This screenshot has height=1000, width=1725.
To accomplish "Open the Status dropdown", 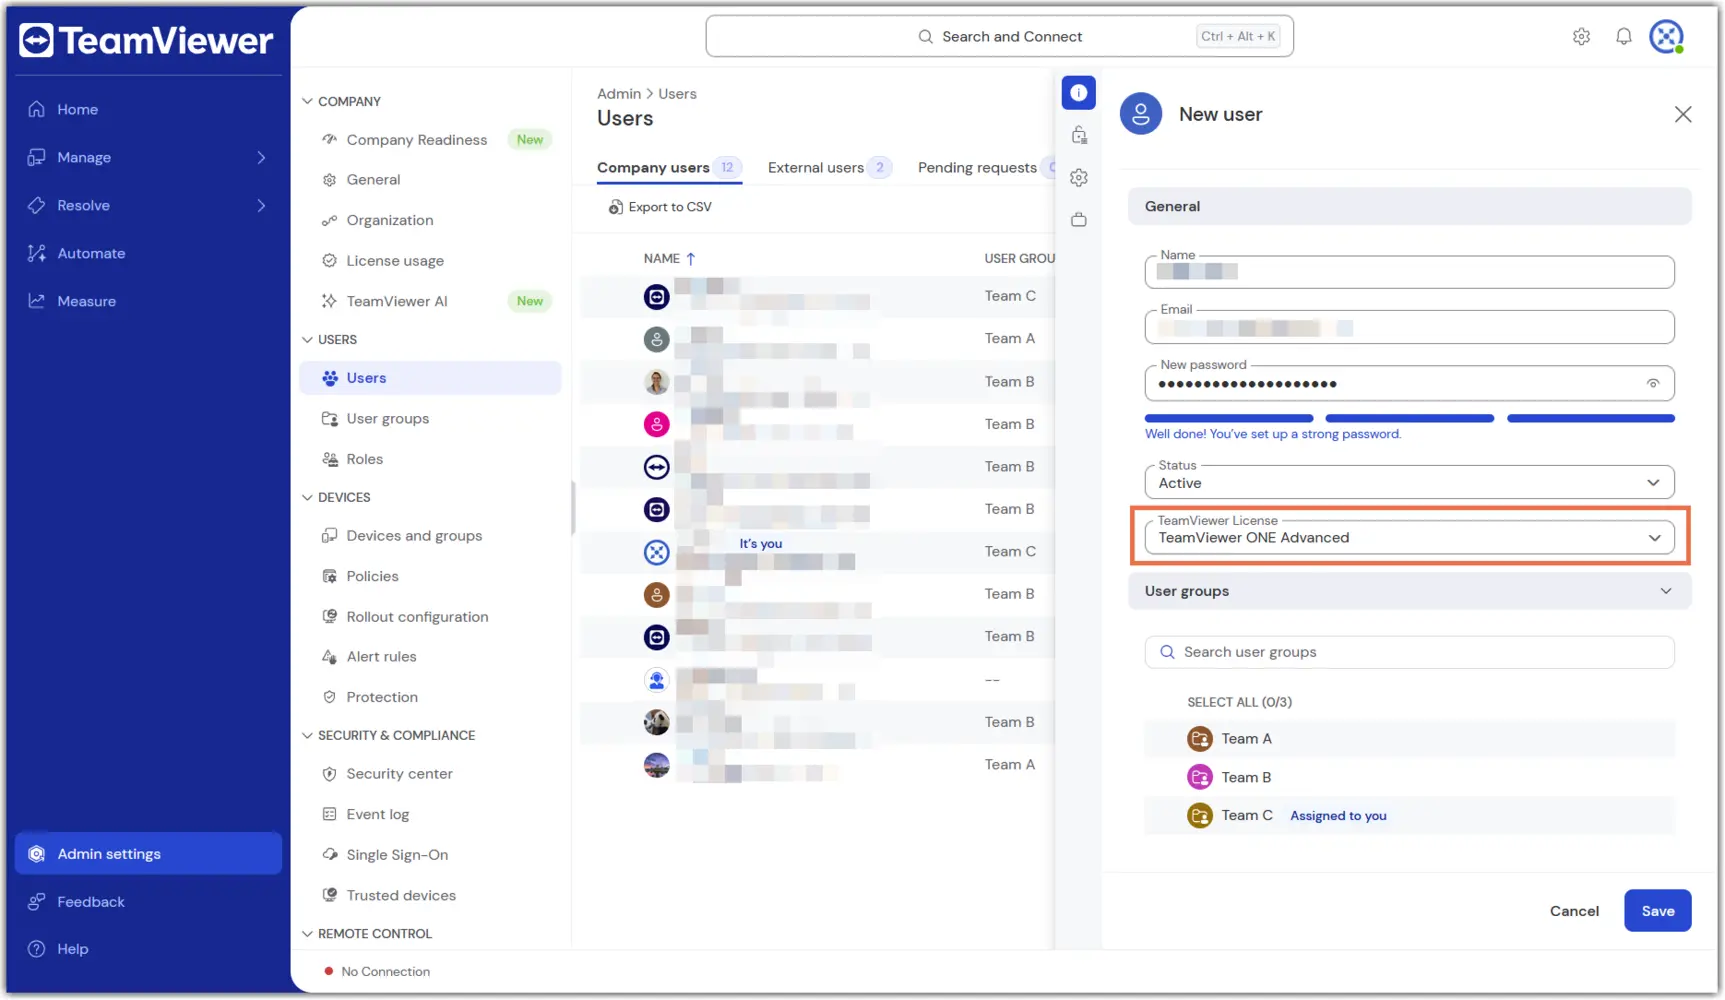I will pyautogui.click(x=1409, y=482).
